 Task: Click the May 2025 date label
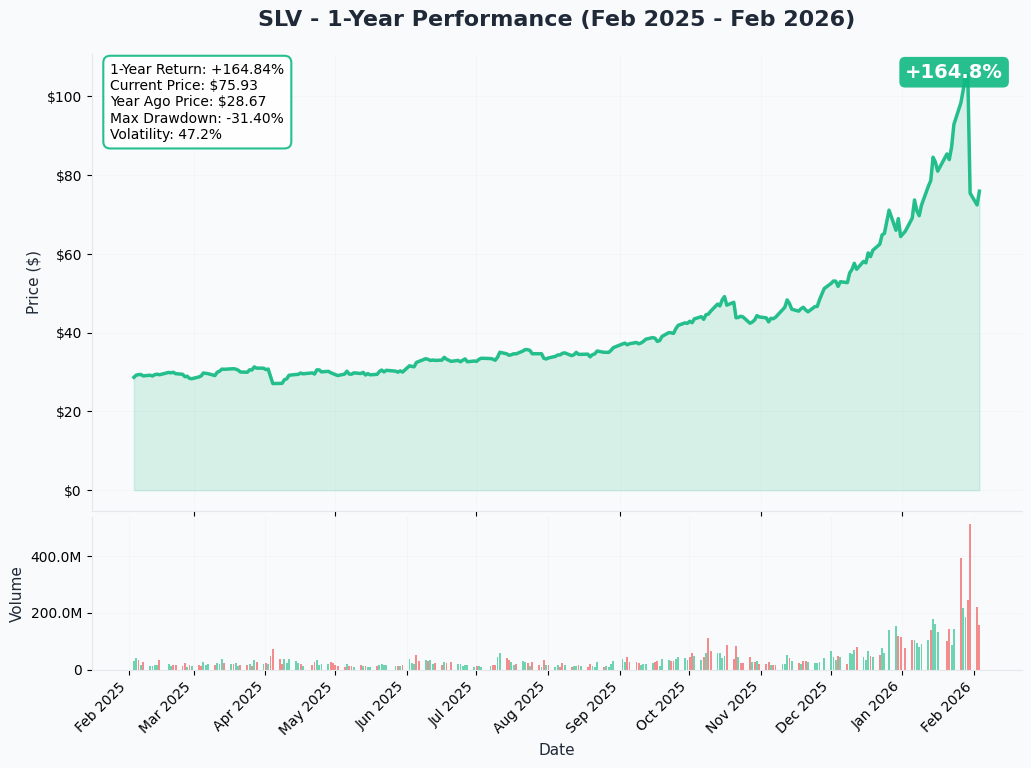[306, 709]
